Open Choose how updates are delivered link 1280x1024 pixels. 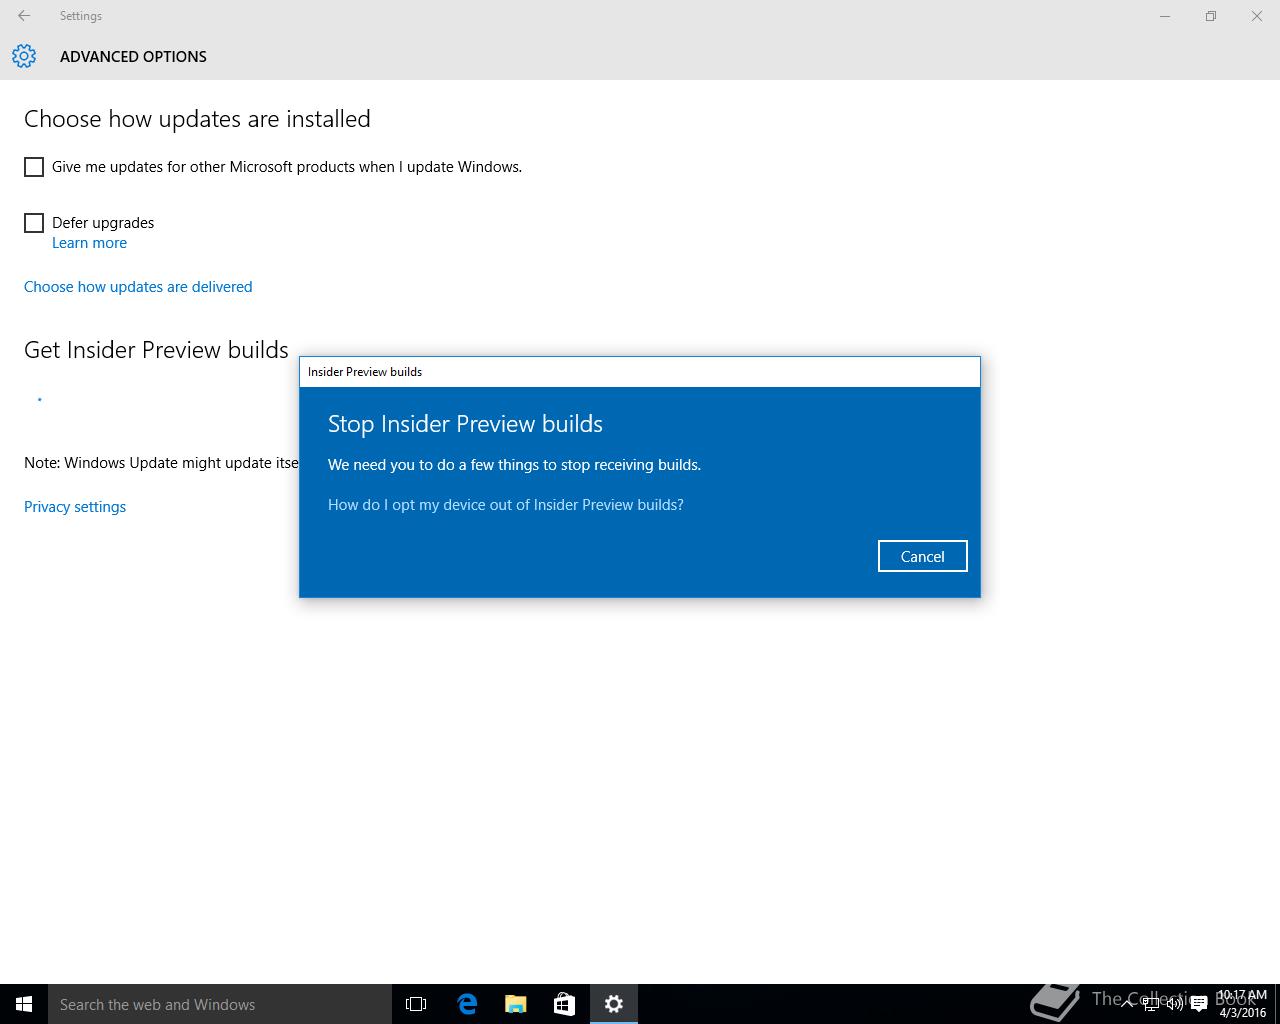pyautogui.click(x=138, y=287)
